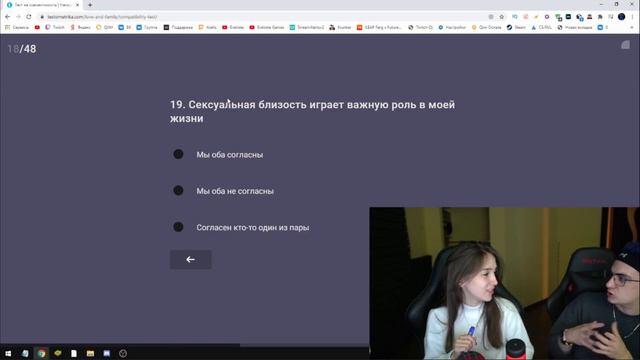The image size is (640, 360).
Task: Click the yellow-green taskbar app icon
Action: click(x=58, y=353)
